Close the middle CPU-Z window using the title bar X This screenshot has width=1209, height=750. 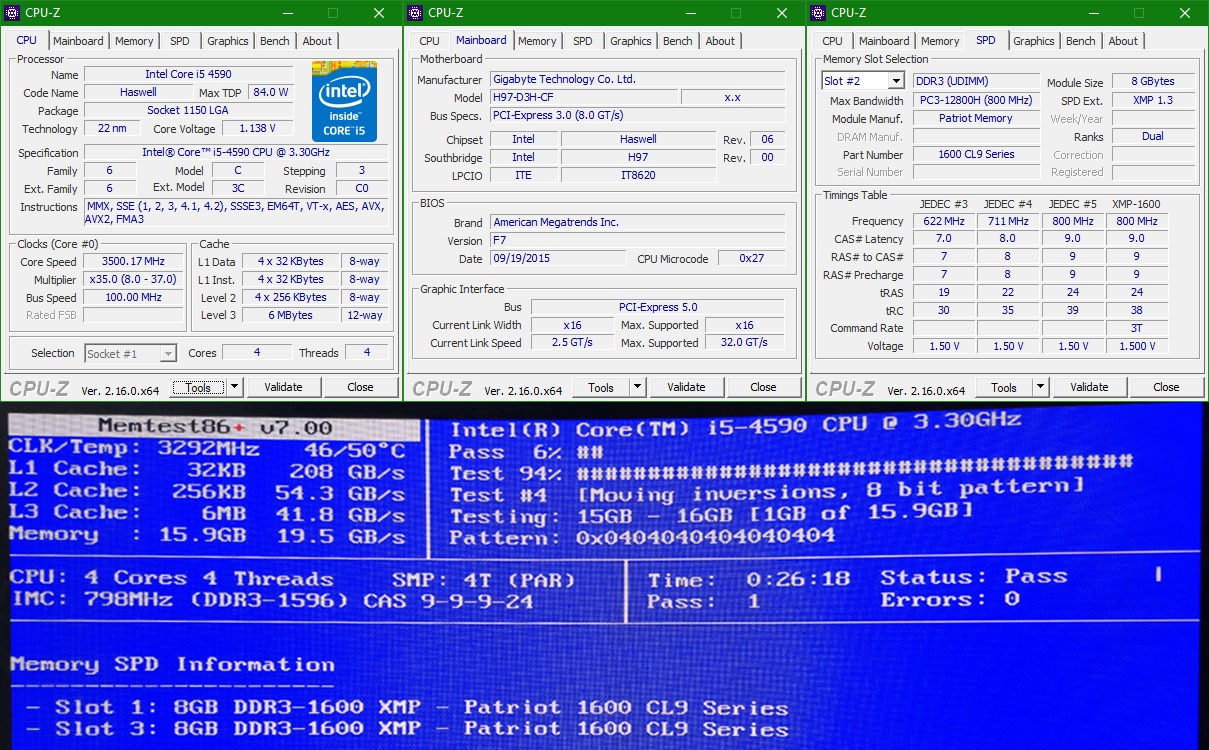[x=782, y=13]
